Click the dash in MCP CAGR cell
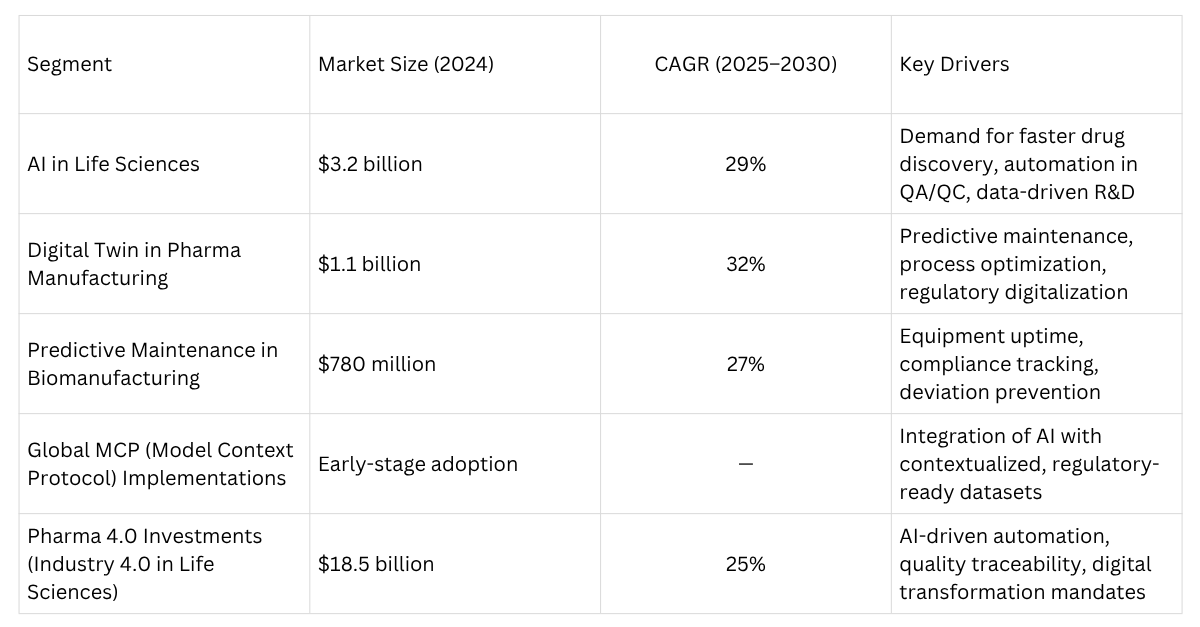 745,464
